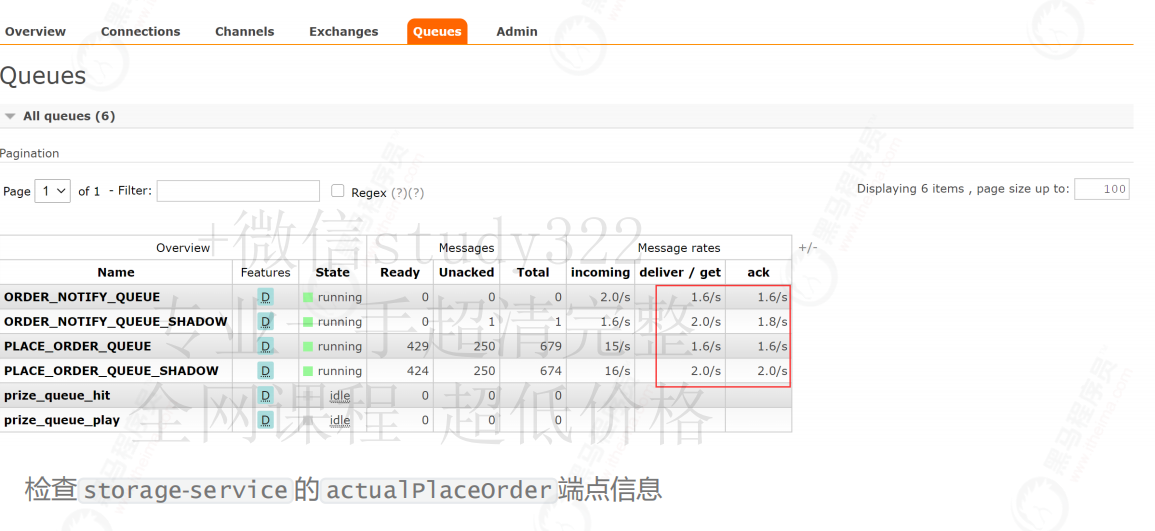
Task: Switch to the Connections tab
Action: 141,32
